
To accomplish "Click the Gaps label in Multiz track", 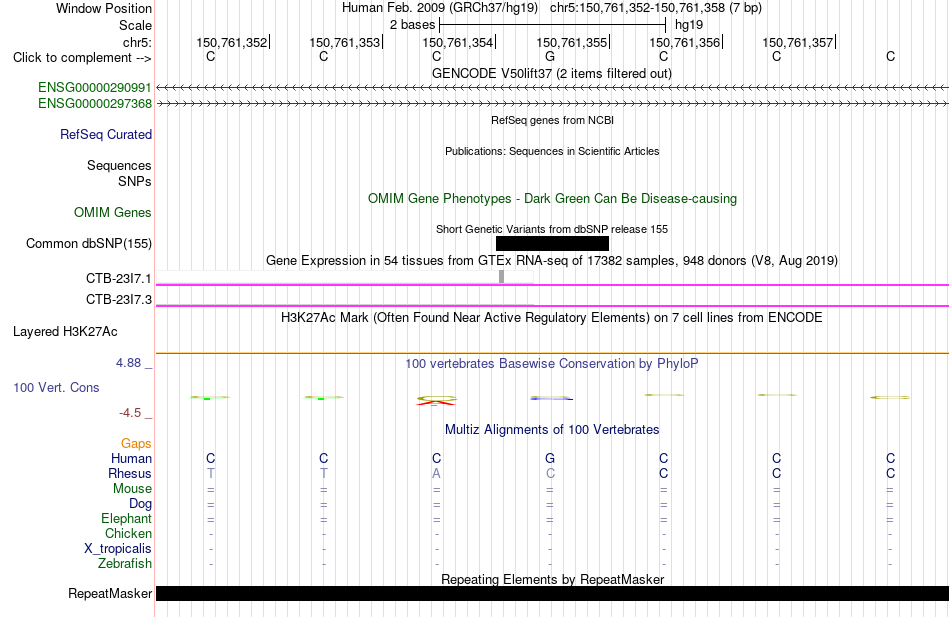I will coord(136,444).
